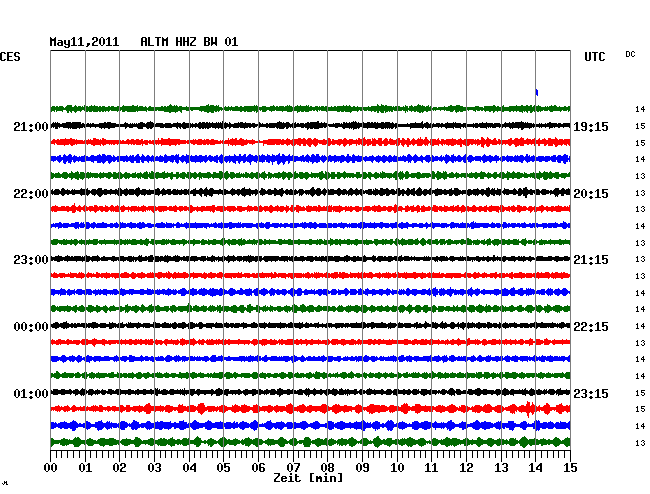This screenshot has height=494, width=650.
Task: Select the 01:00 local time label
Action: [31, 393]
